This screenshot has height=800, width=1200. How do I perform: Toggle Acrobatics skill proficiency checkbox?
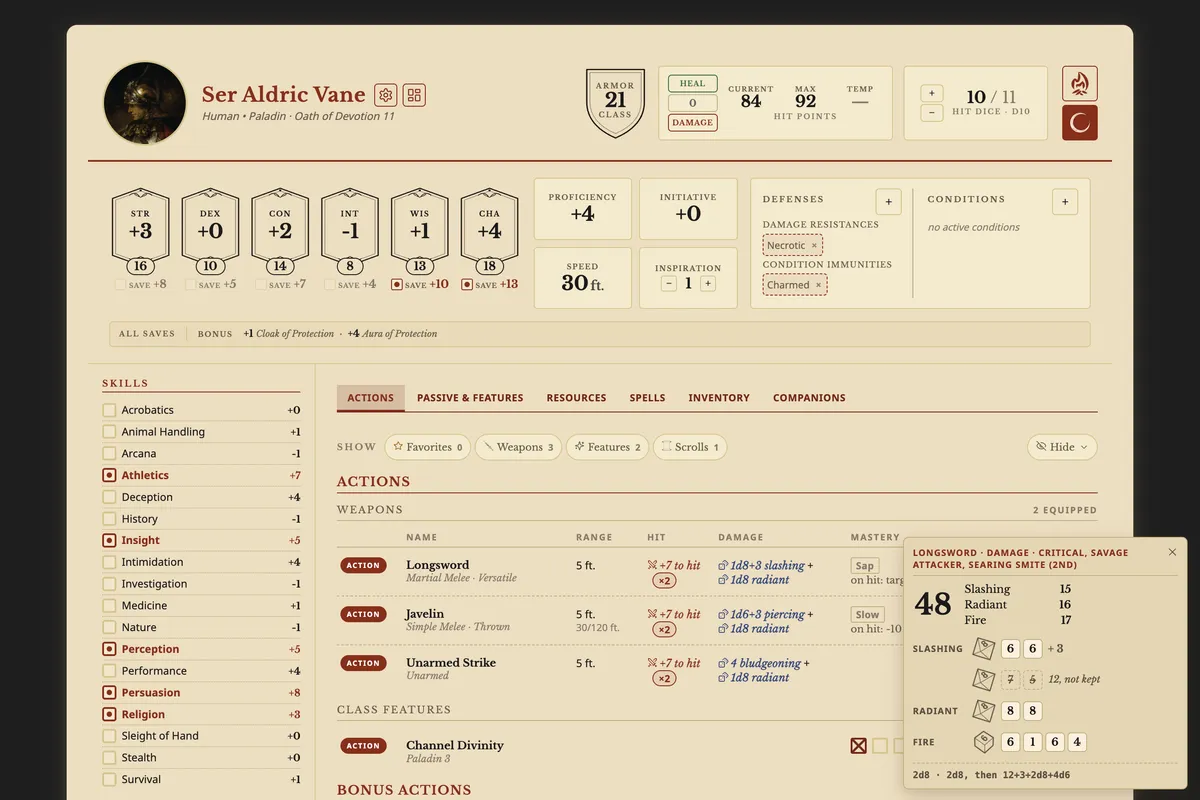(x=109, y=410)
